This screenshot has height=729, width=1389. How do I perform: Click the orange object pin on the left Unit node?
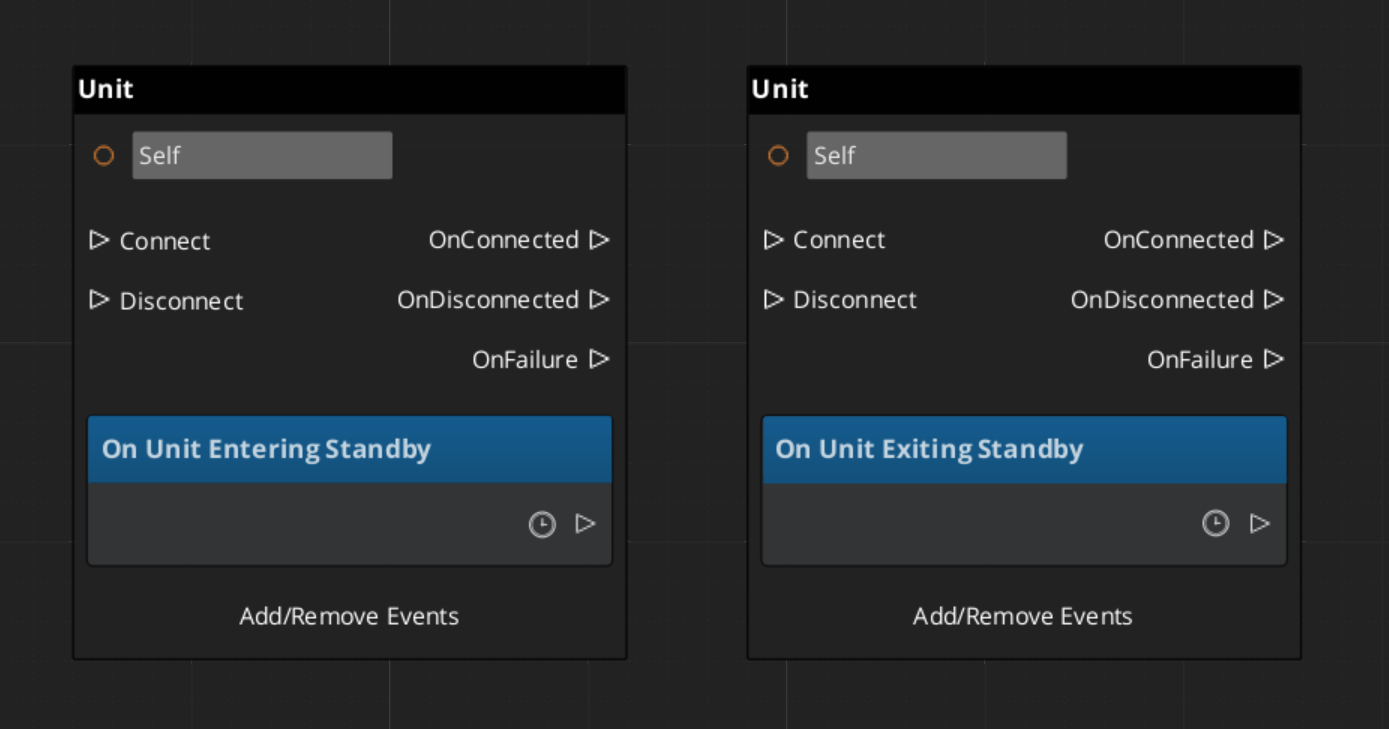104,156
